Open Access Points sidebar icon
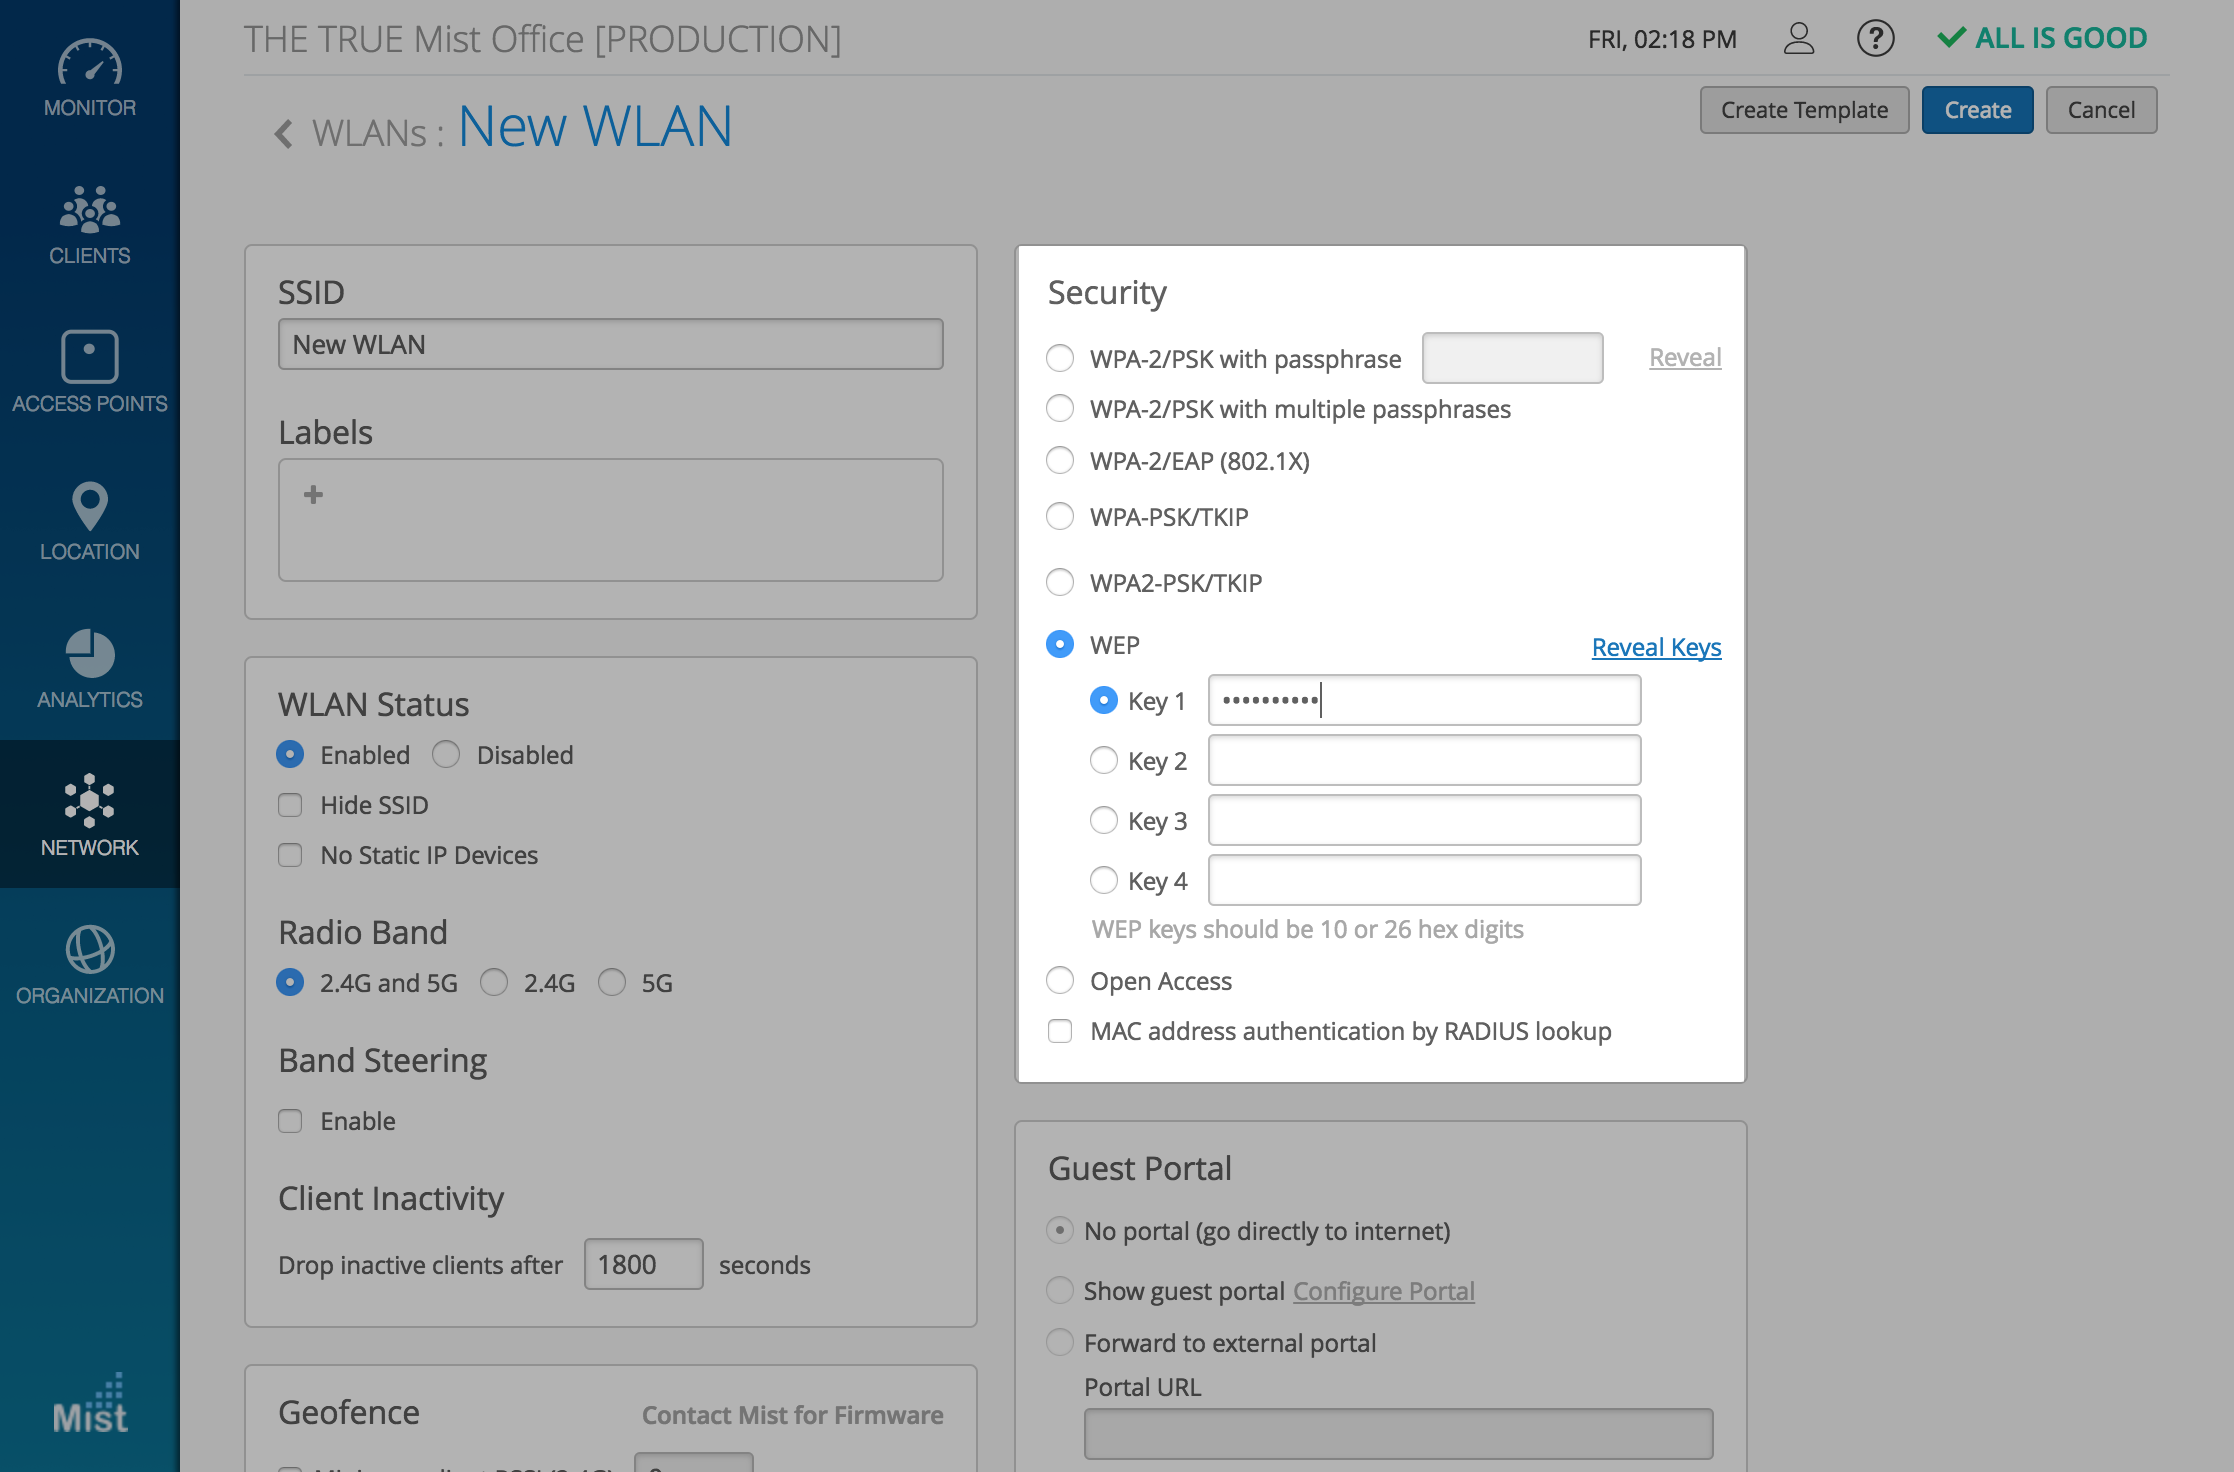 click(x=90, y=357)
